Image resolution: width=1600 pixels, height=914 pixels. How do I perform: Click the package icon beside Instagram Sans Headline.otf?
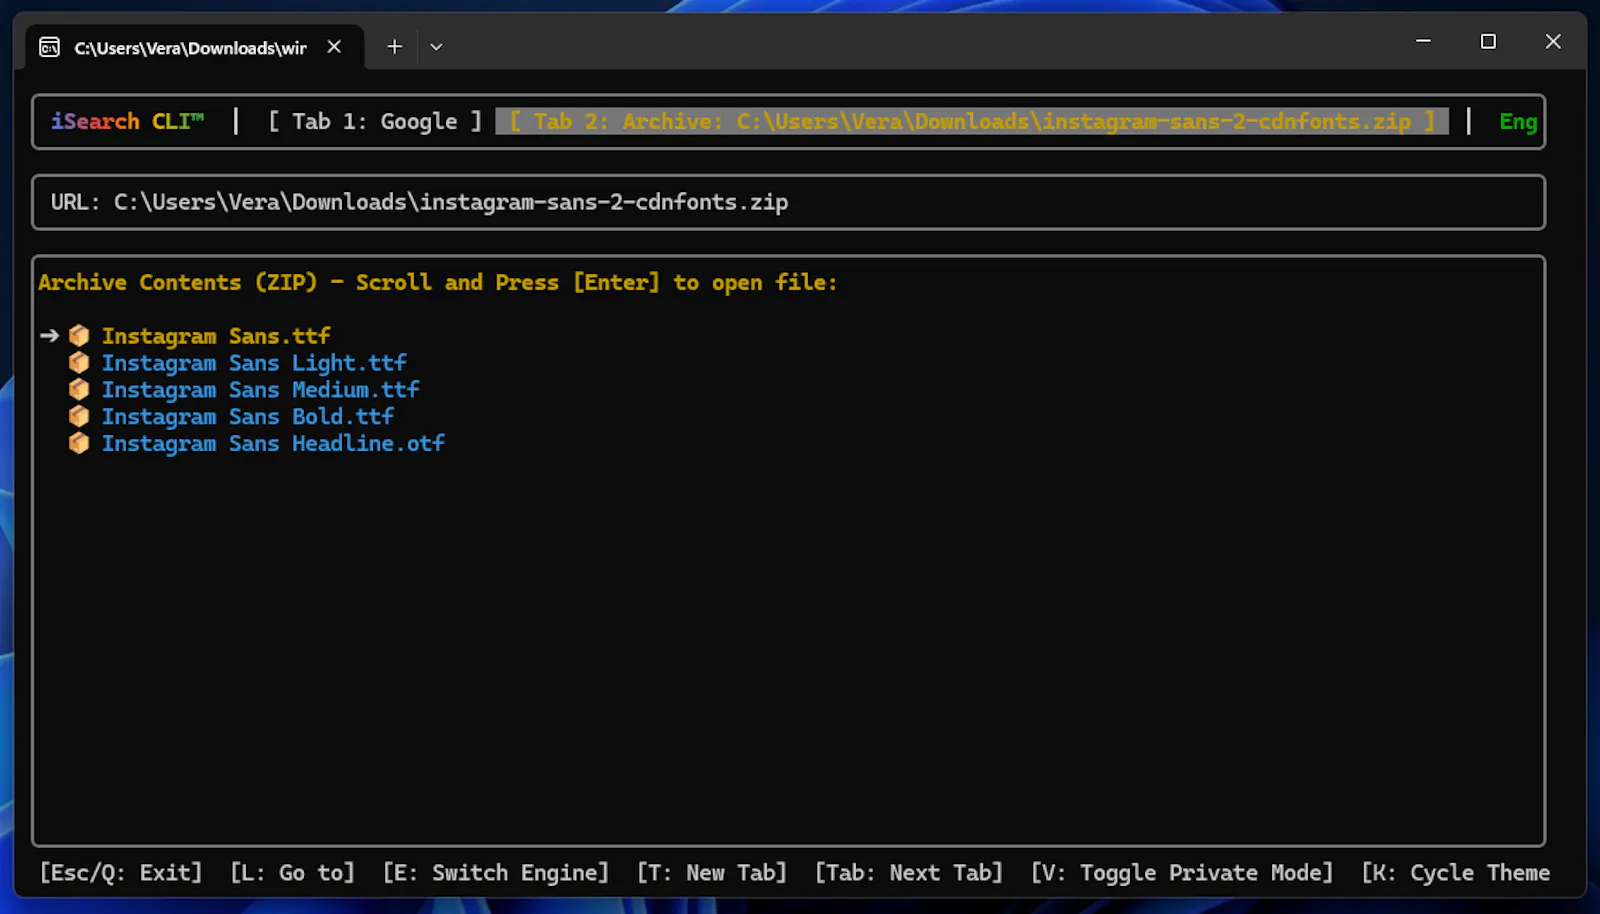point(79,444)
